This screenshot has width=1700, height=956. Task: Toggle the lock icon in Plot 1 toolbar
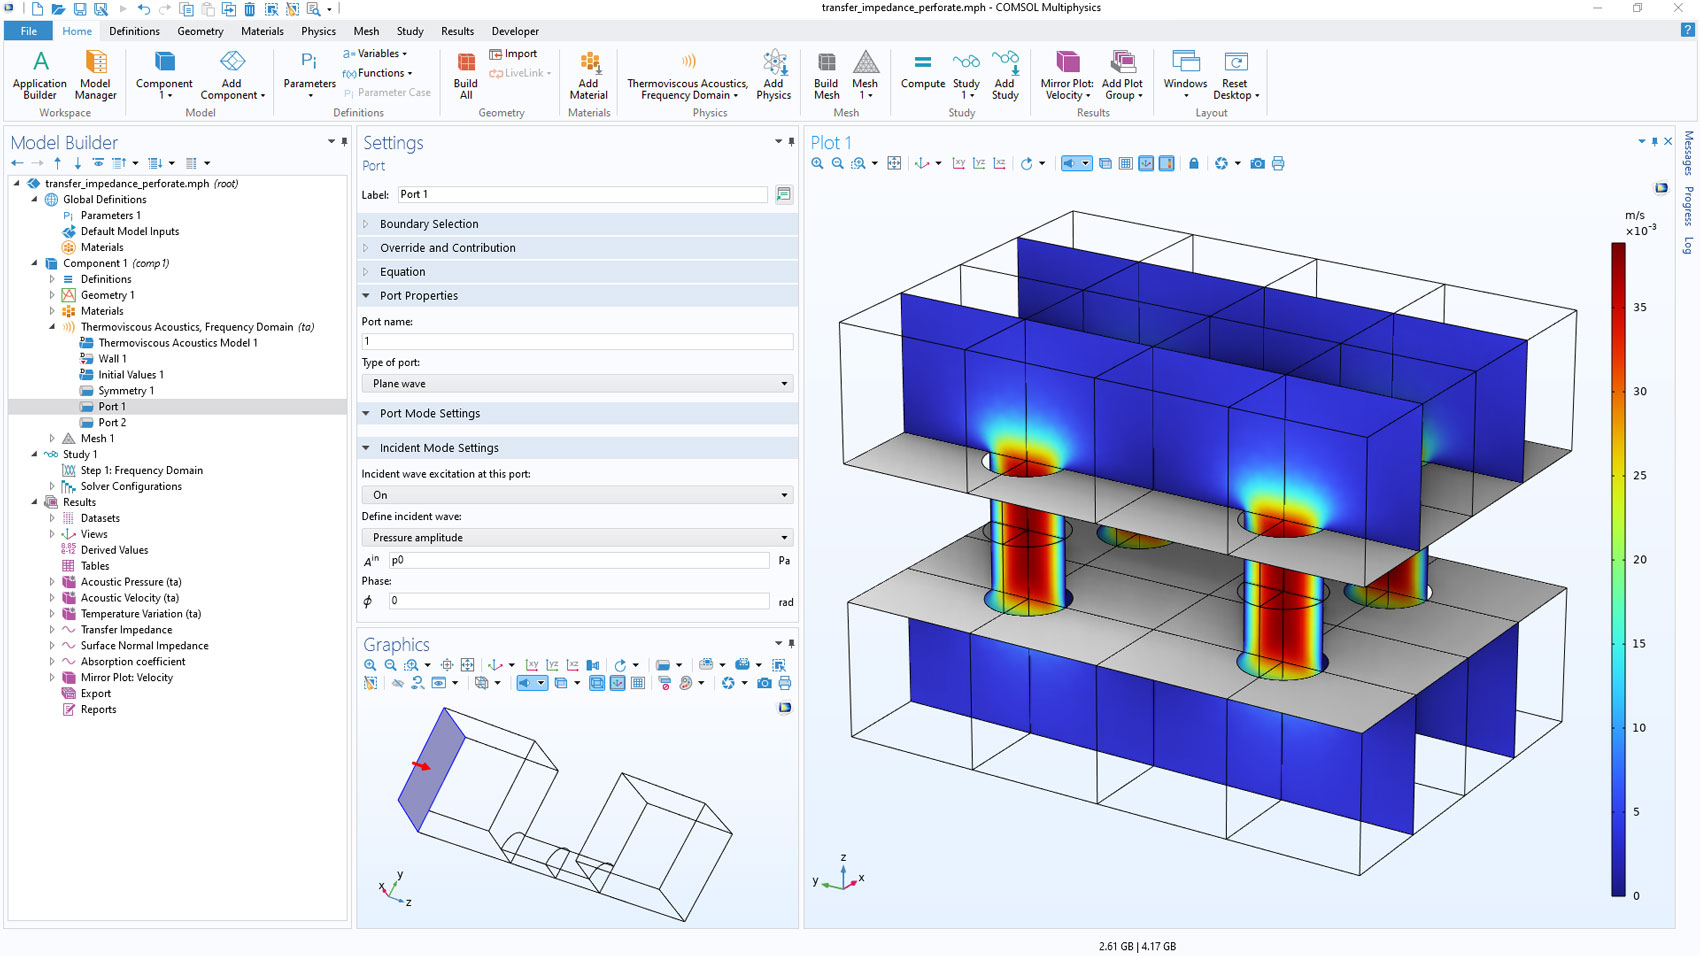(1193, 164)
